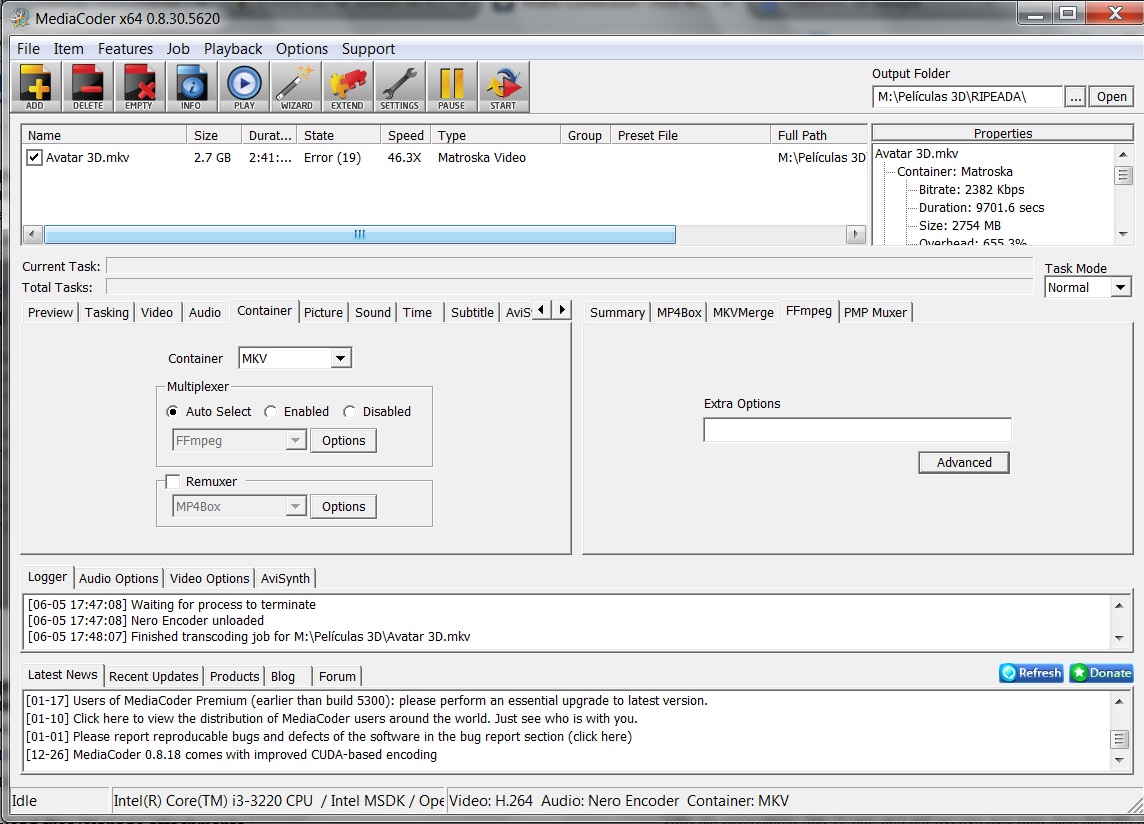Click the DELETE toolbar icon
1144x824 pixels.
pos(88,87)
